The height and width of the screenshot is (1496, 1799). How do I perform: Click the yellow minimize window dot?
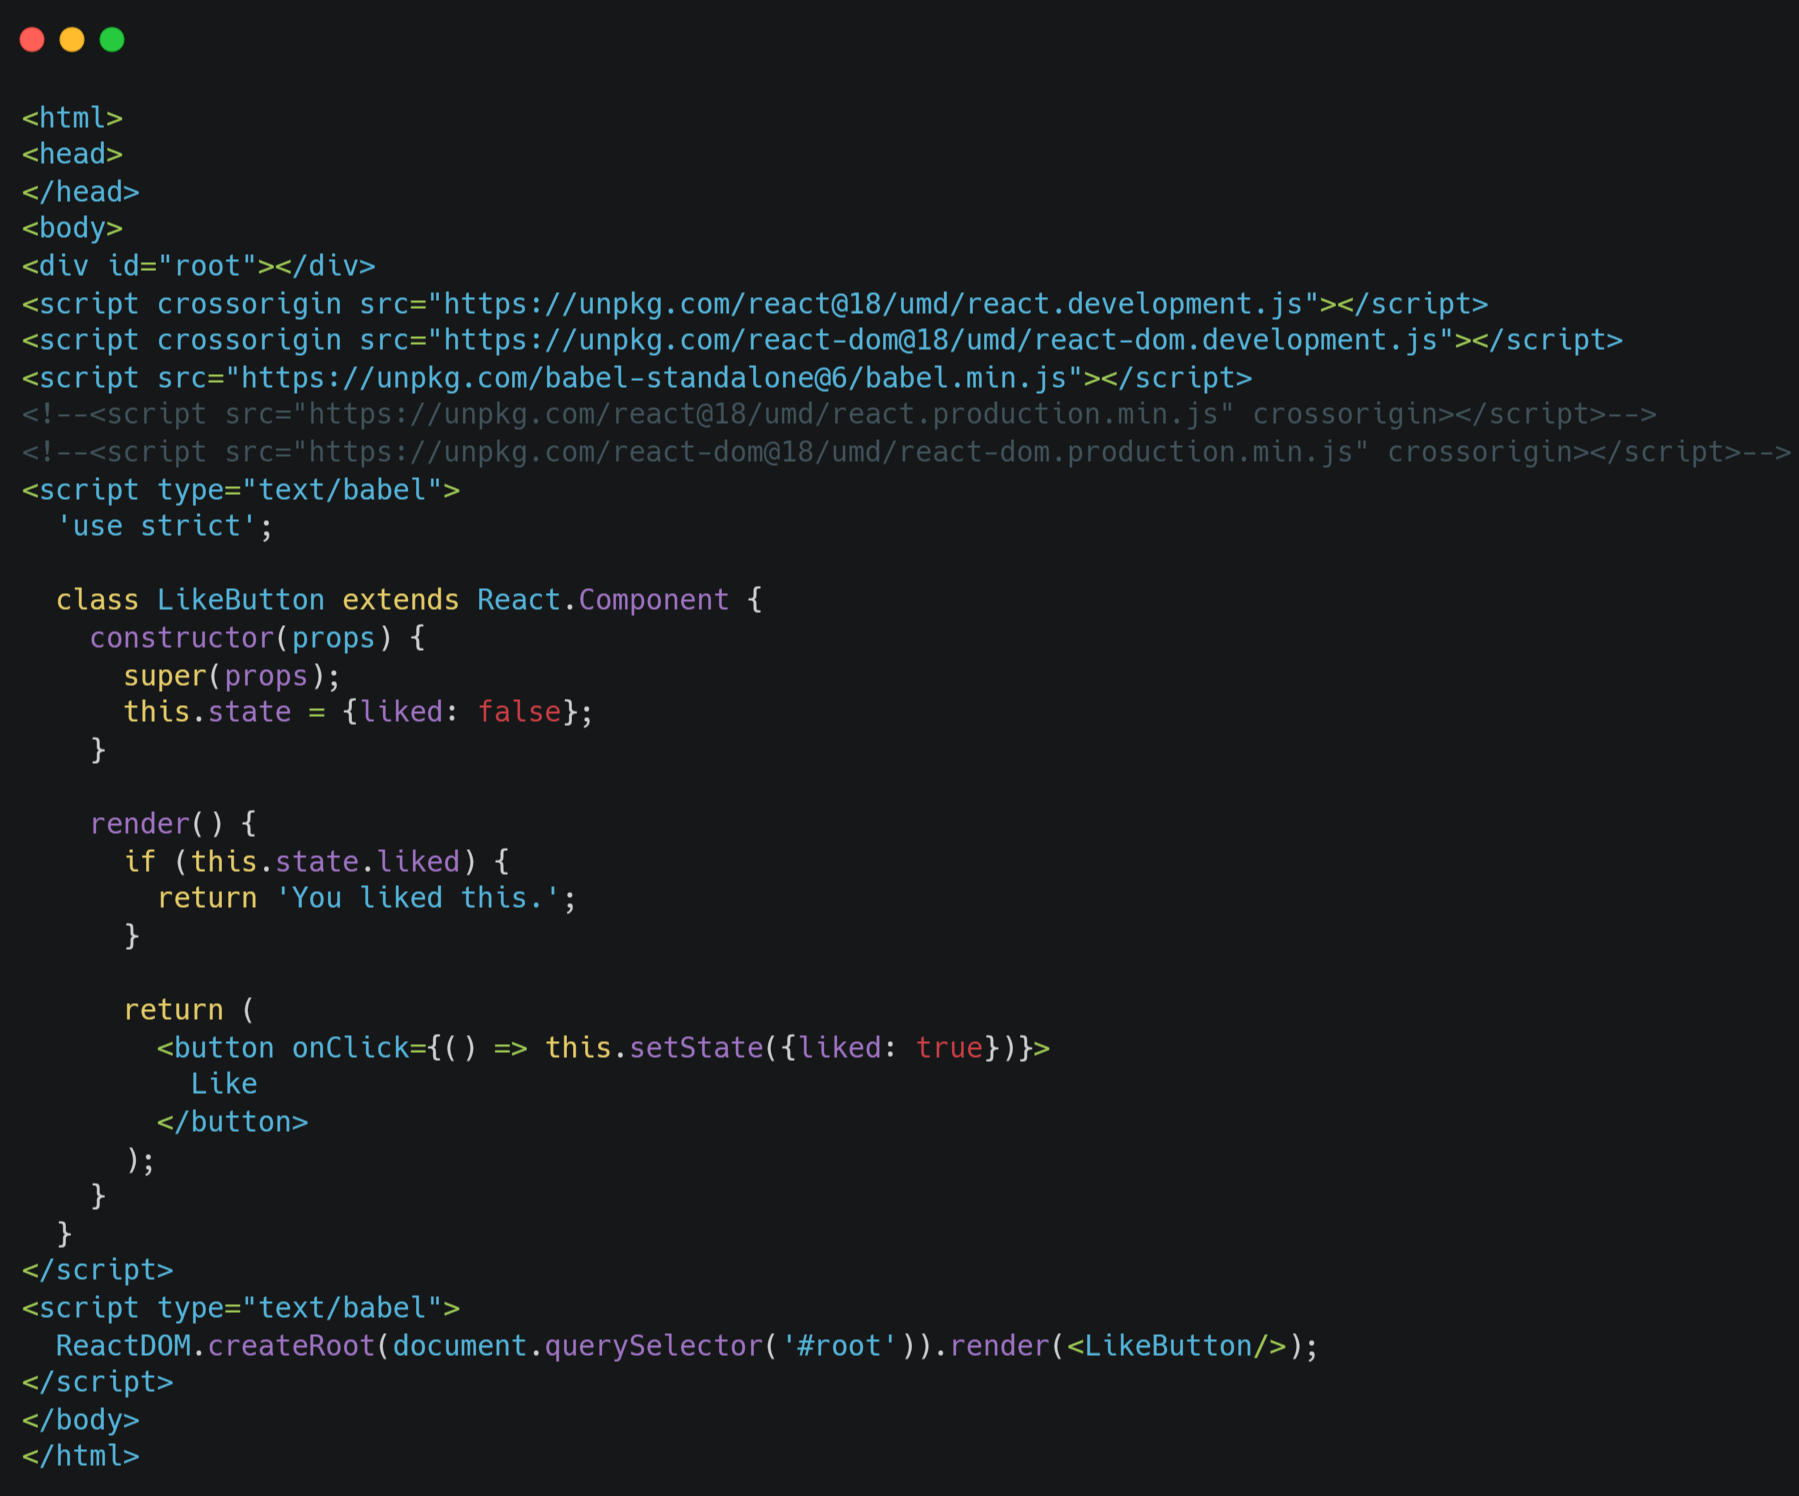pyautogui.click(x=72, y=39)
